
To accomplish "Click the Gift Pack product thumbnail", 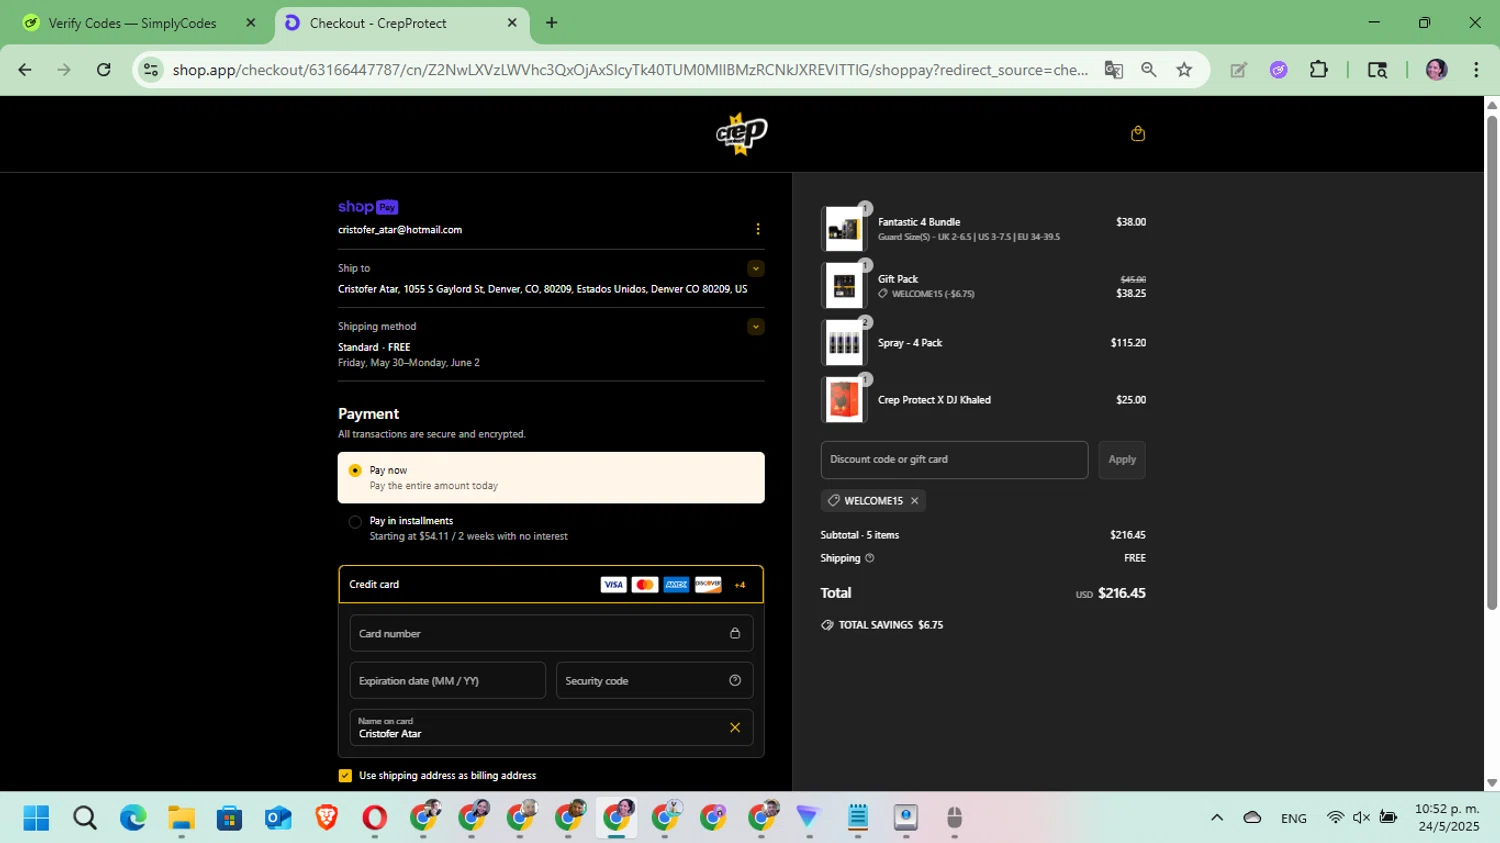I will 843,286.
